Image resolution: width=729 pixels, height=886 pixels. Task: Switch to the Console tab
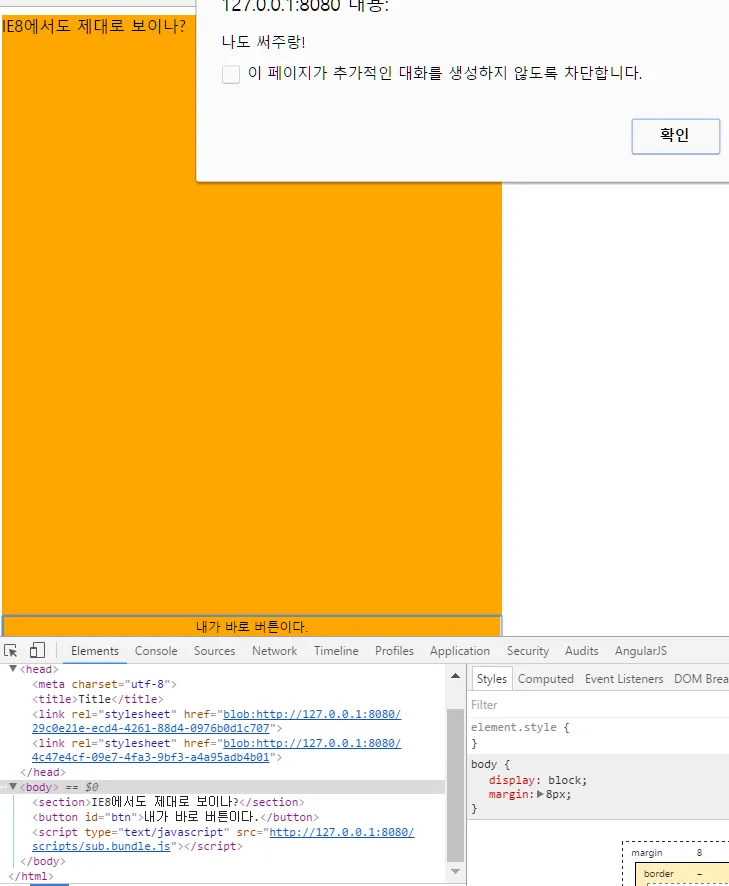click(x=156, y=651)
